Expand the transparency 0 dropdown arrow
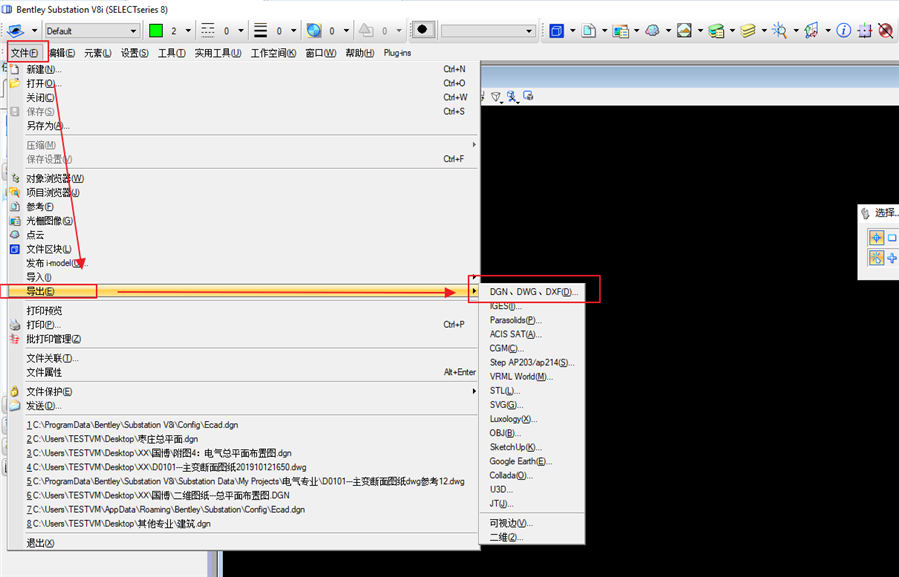This screenshot has height=577, width=899. pos(346,30)
